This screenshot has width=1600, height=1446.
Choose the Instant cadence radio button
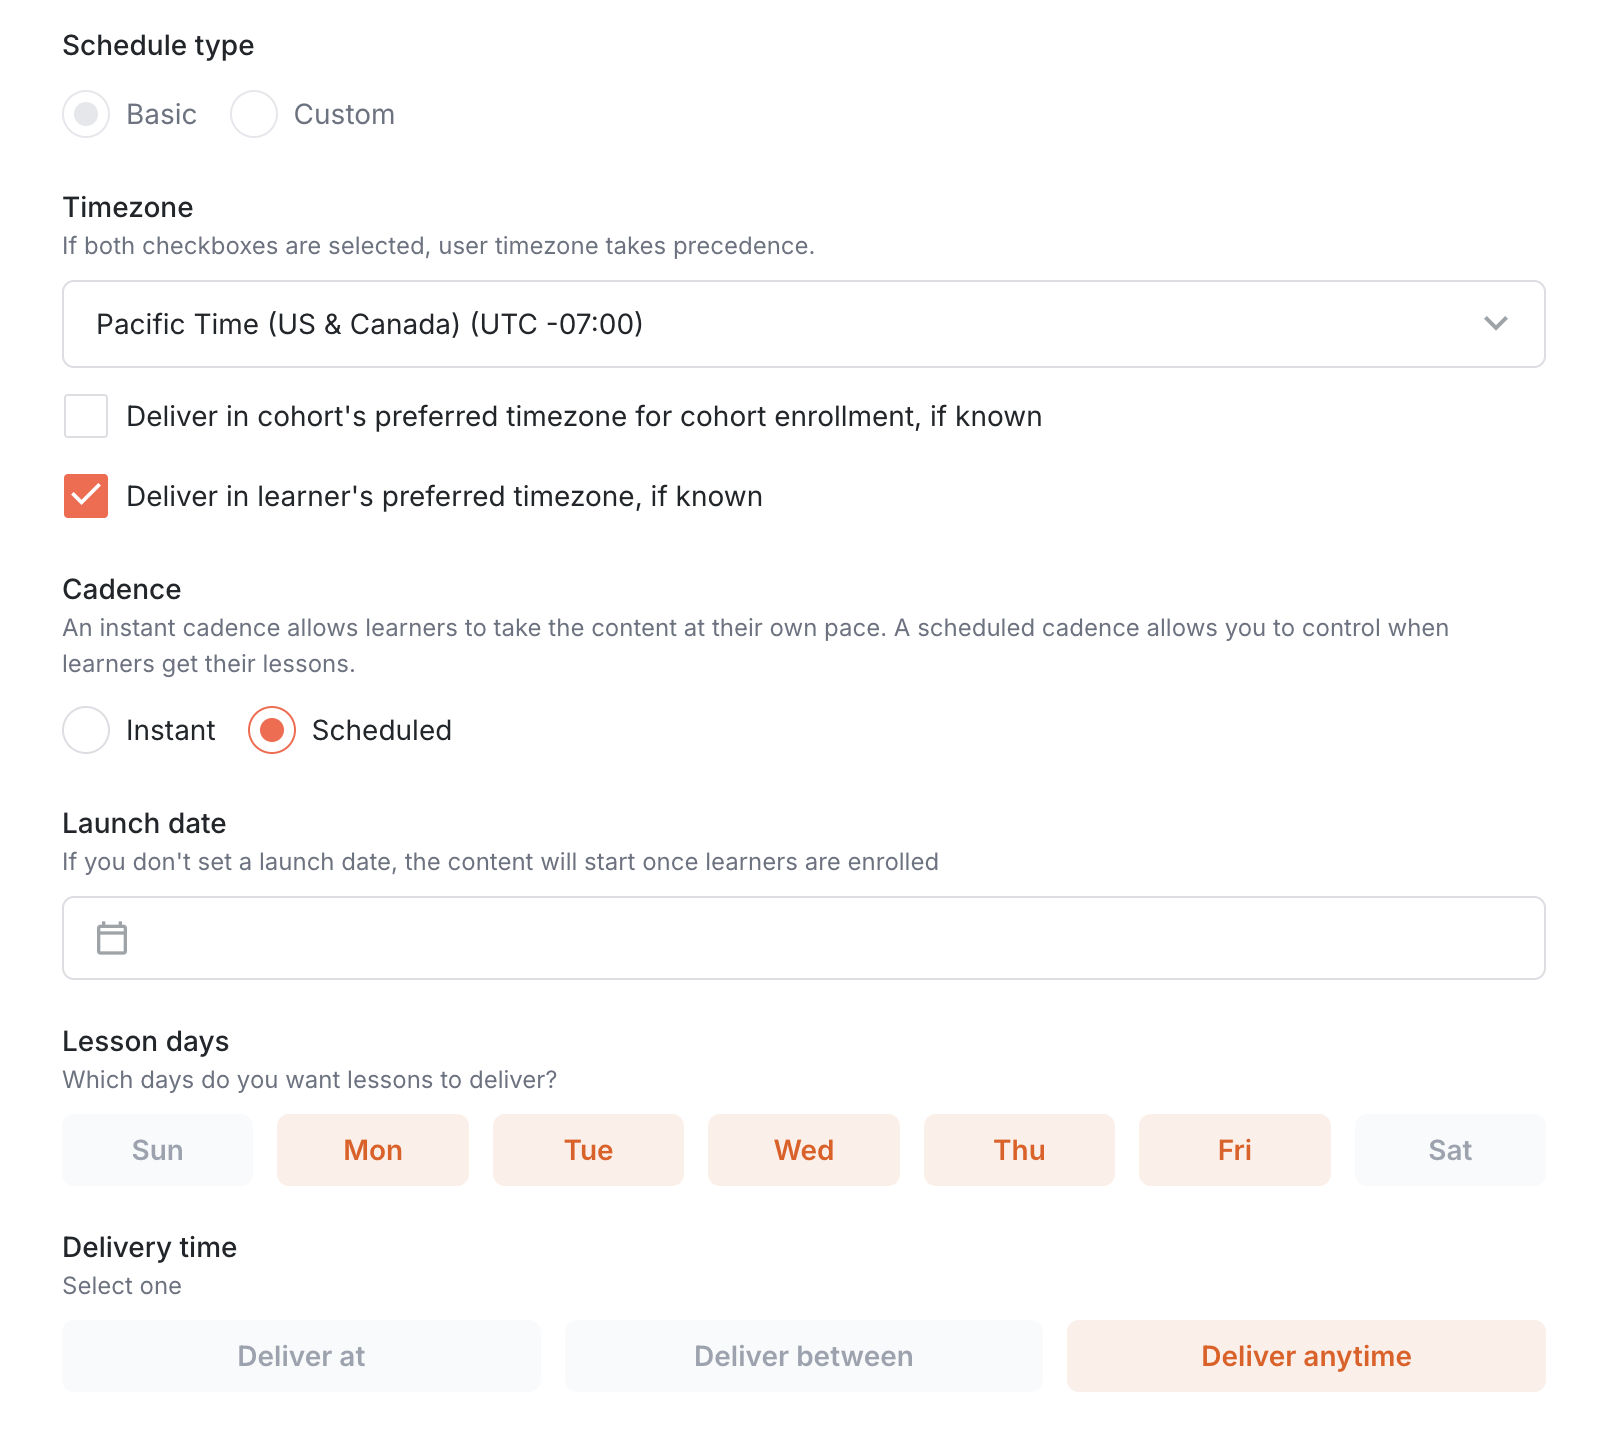coord(86,730)
